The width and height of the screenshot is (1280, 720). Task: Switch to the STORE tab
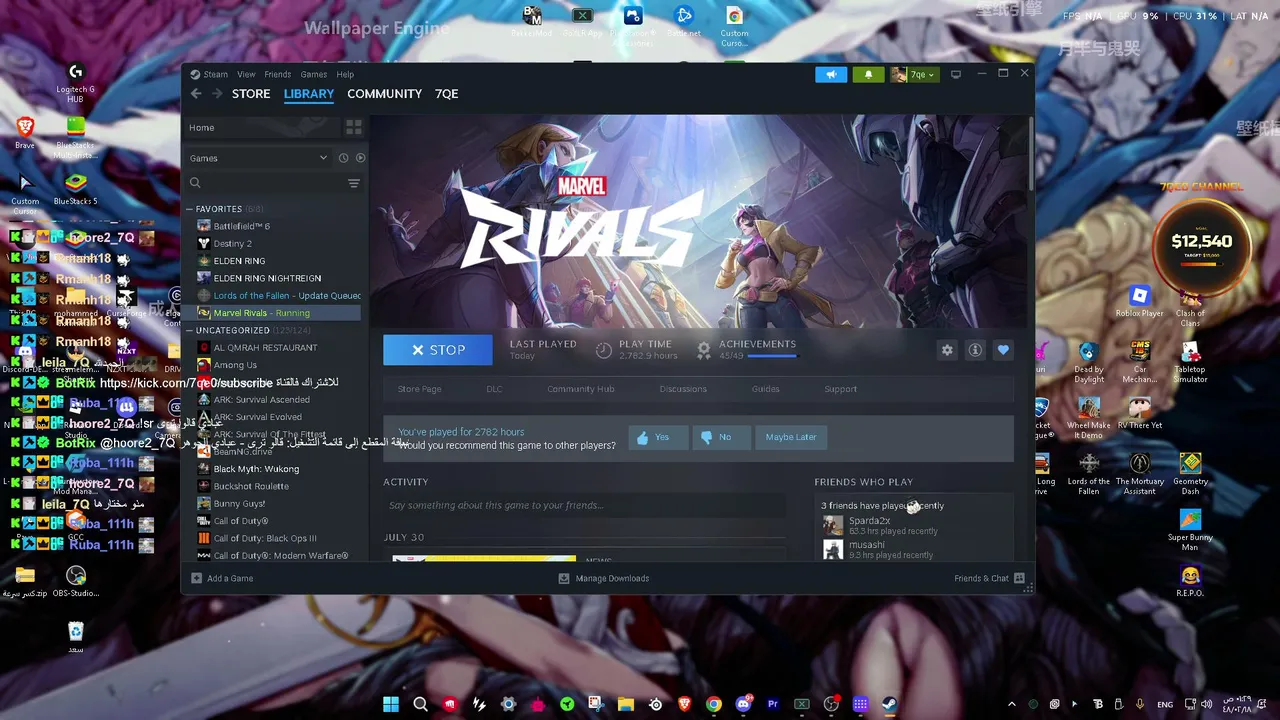[x=251, y=94]
